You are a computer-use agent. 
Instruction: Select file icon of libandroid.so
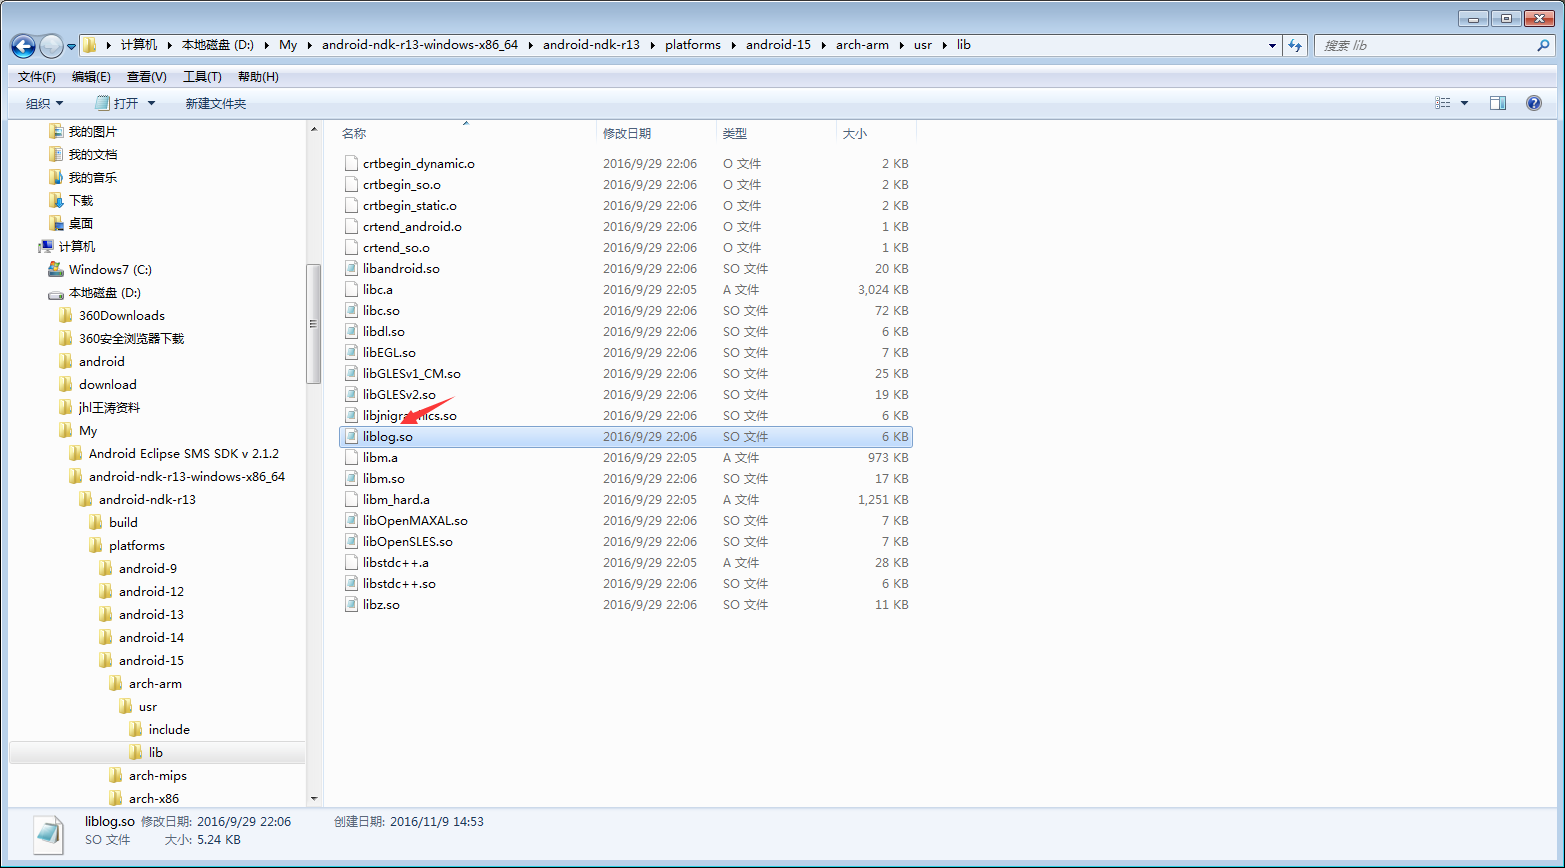[350, 268]
